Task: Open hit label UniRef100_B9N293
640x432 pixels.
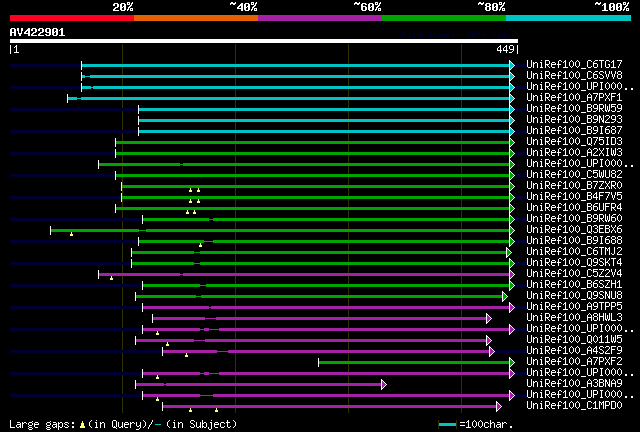Action: [x=574, y=119]
